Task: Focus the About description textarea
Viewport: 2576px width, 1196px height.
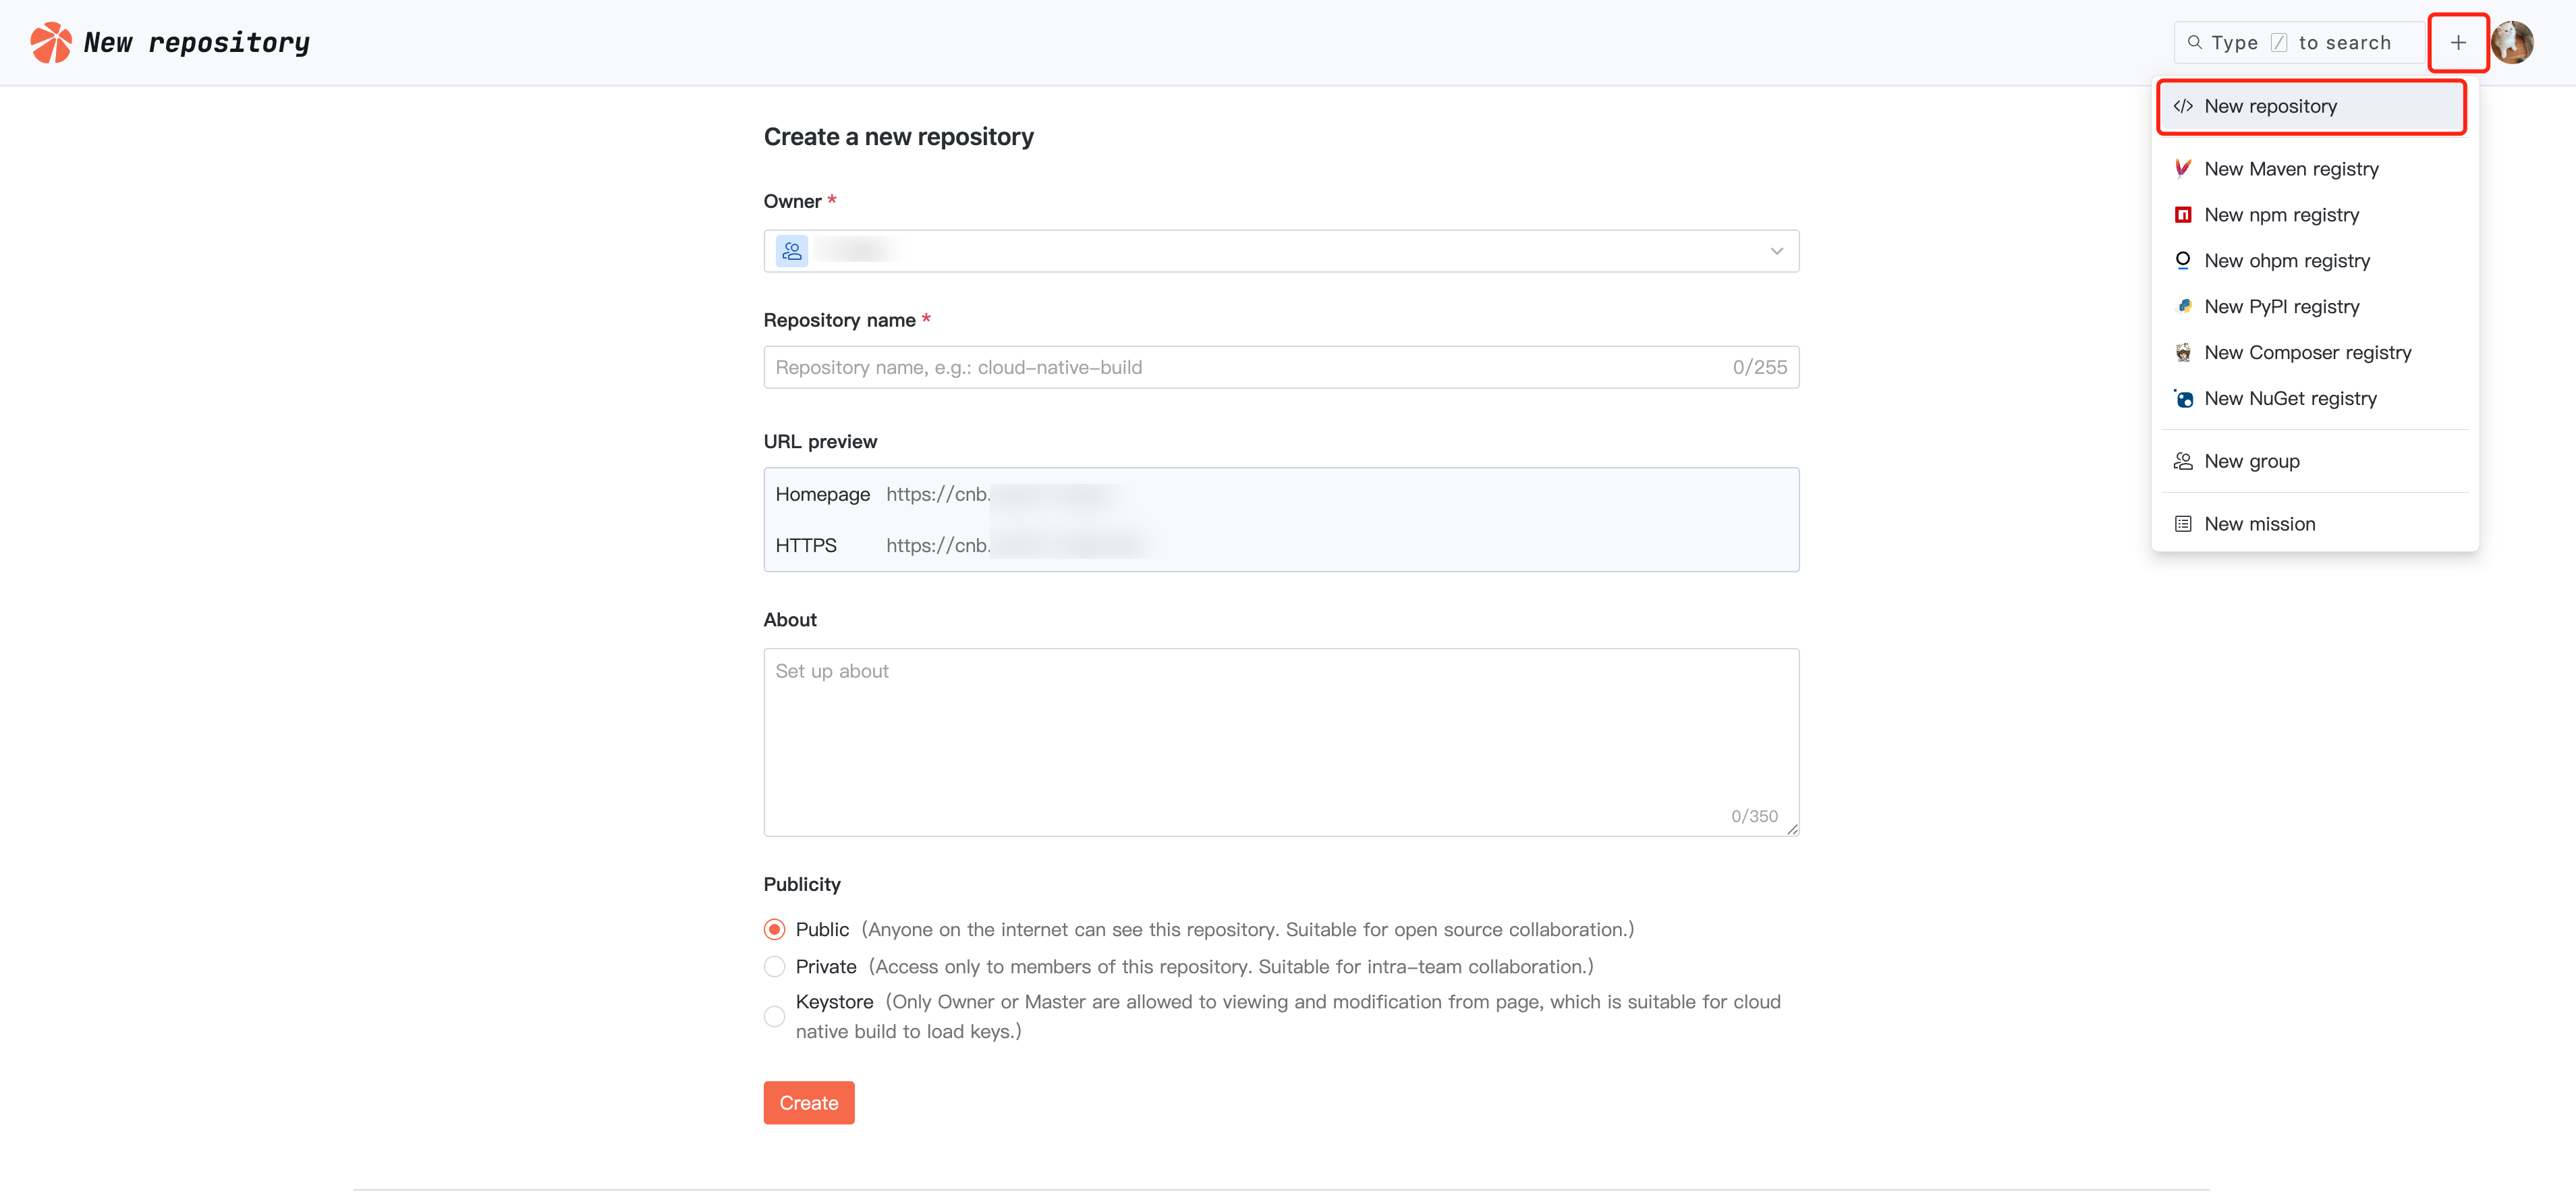Action: [1280, 742]
